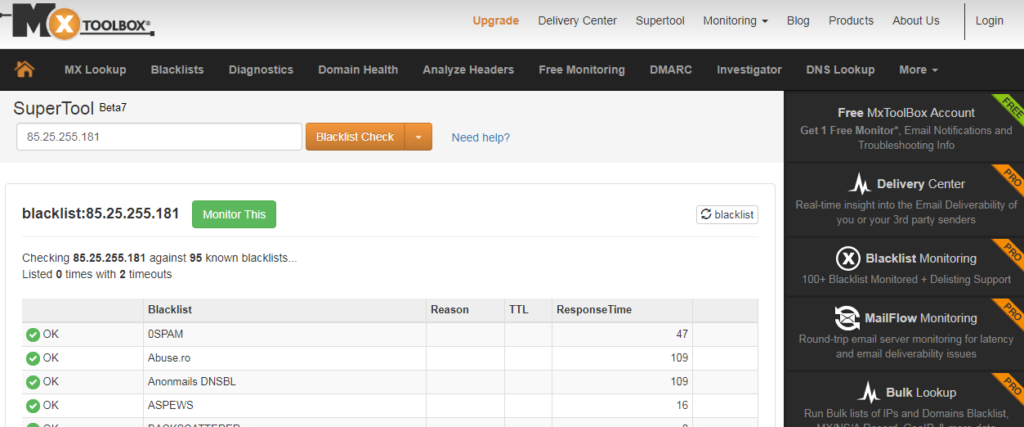Select the ASPEWS blacklist name
Viewport: 1024px width, 427px height.
click(x=171, y=405)
